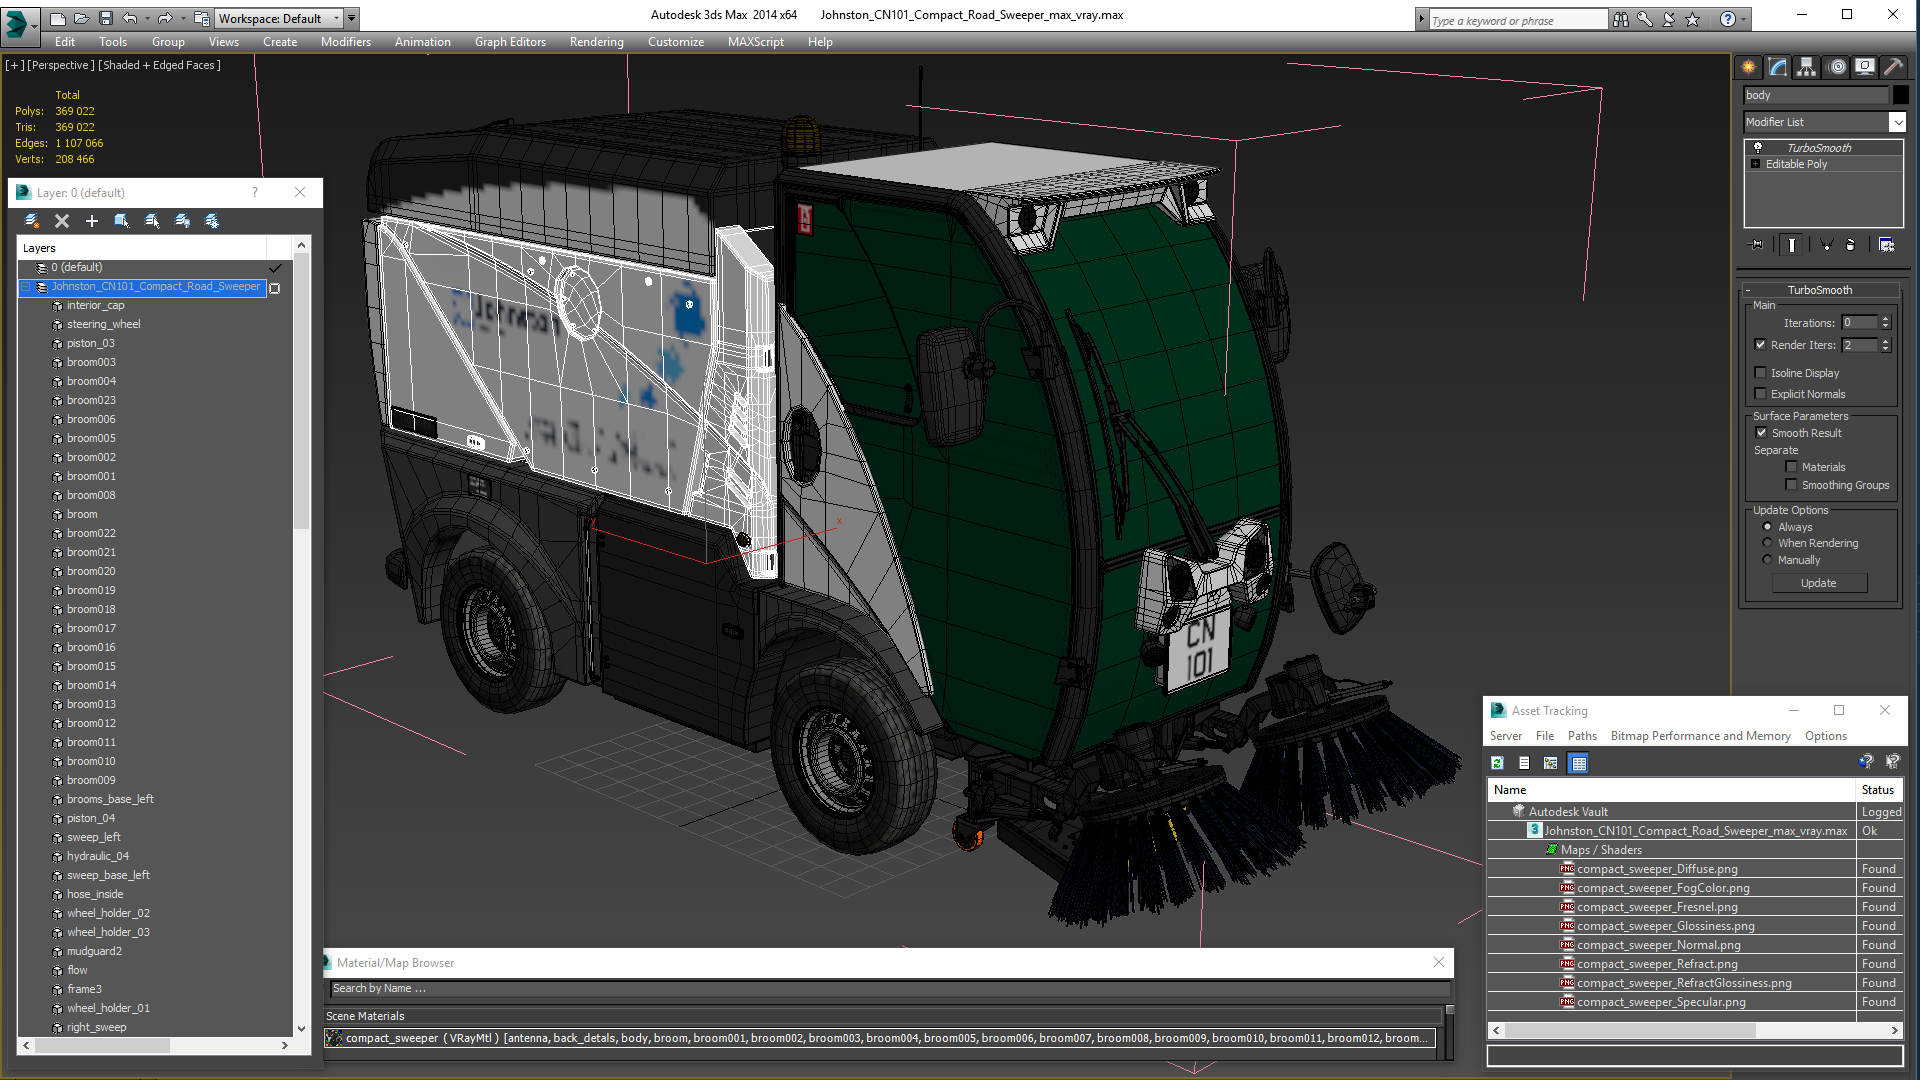Open Bitmap Performance and Memory menu
Screen dimensions: 1920x1080
click(x=1700, y=736)
